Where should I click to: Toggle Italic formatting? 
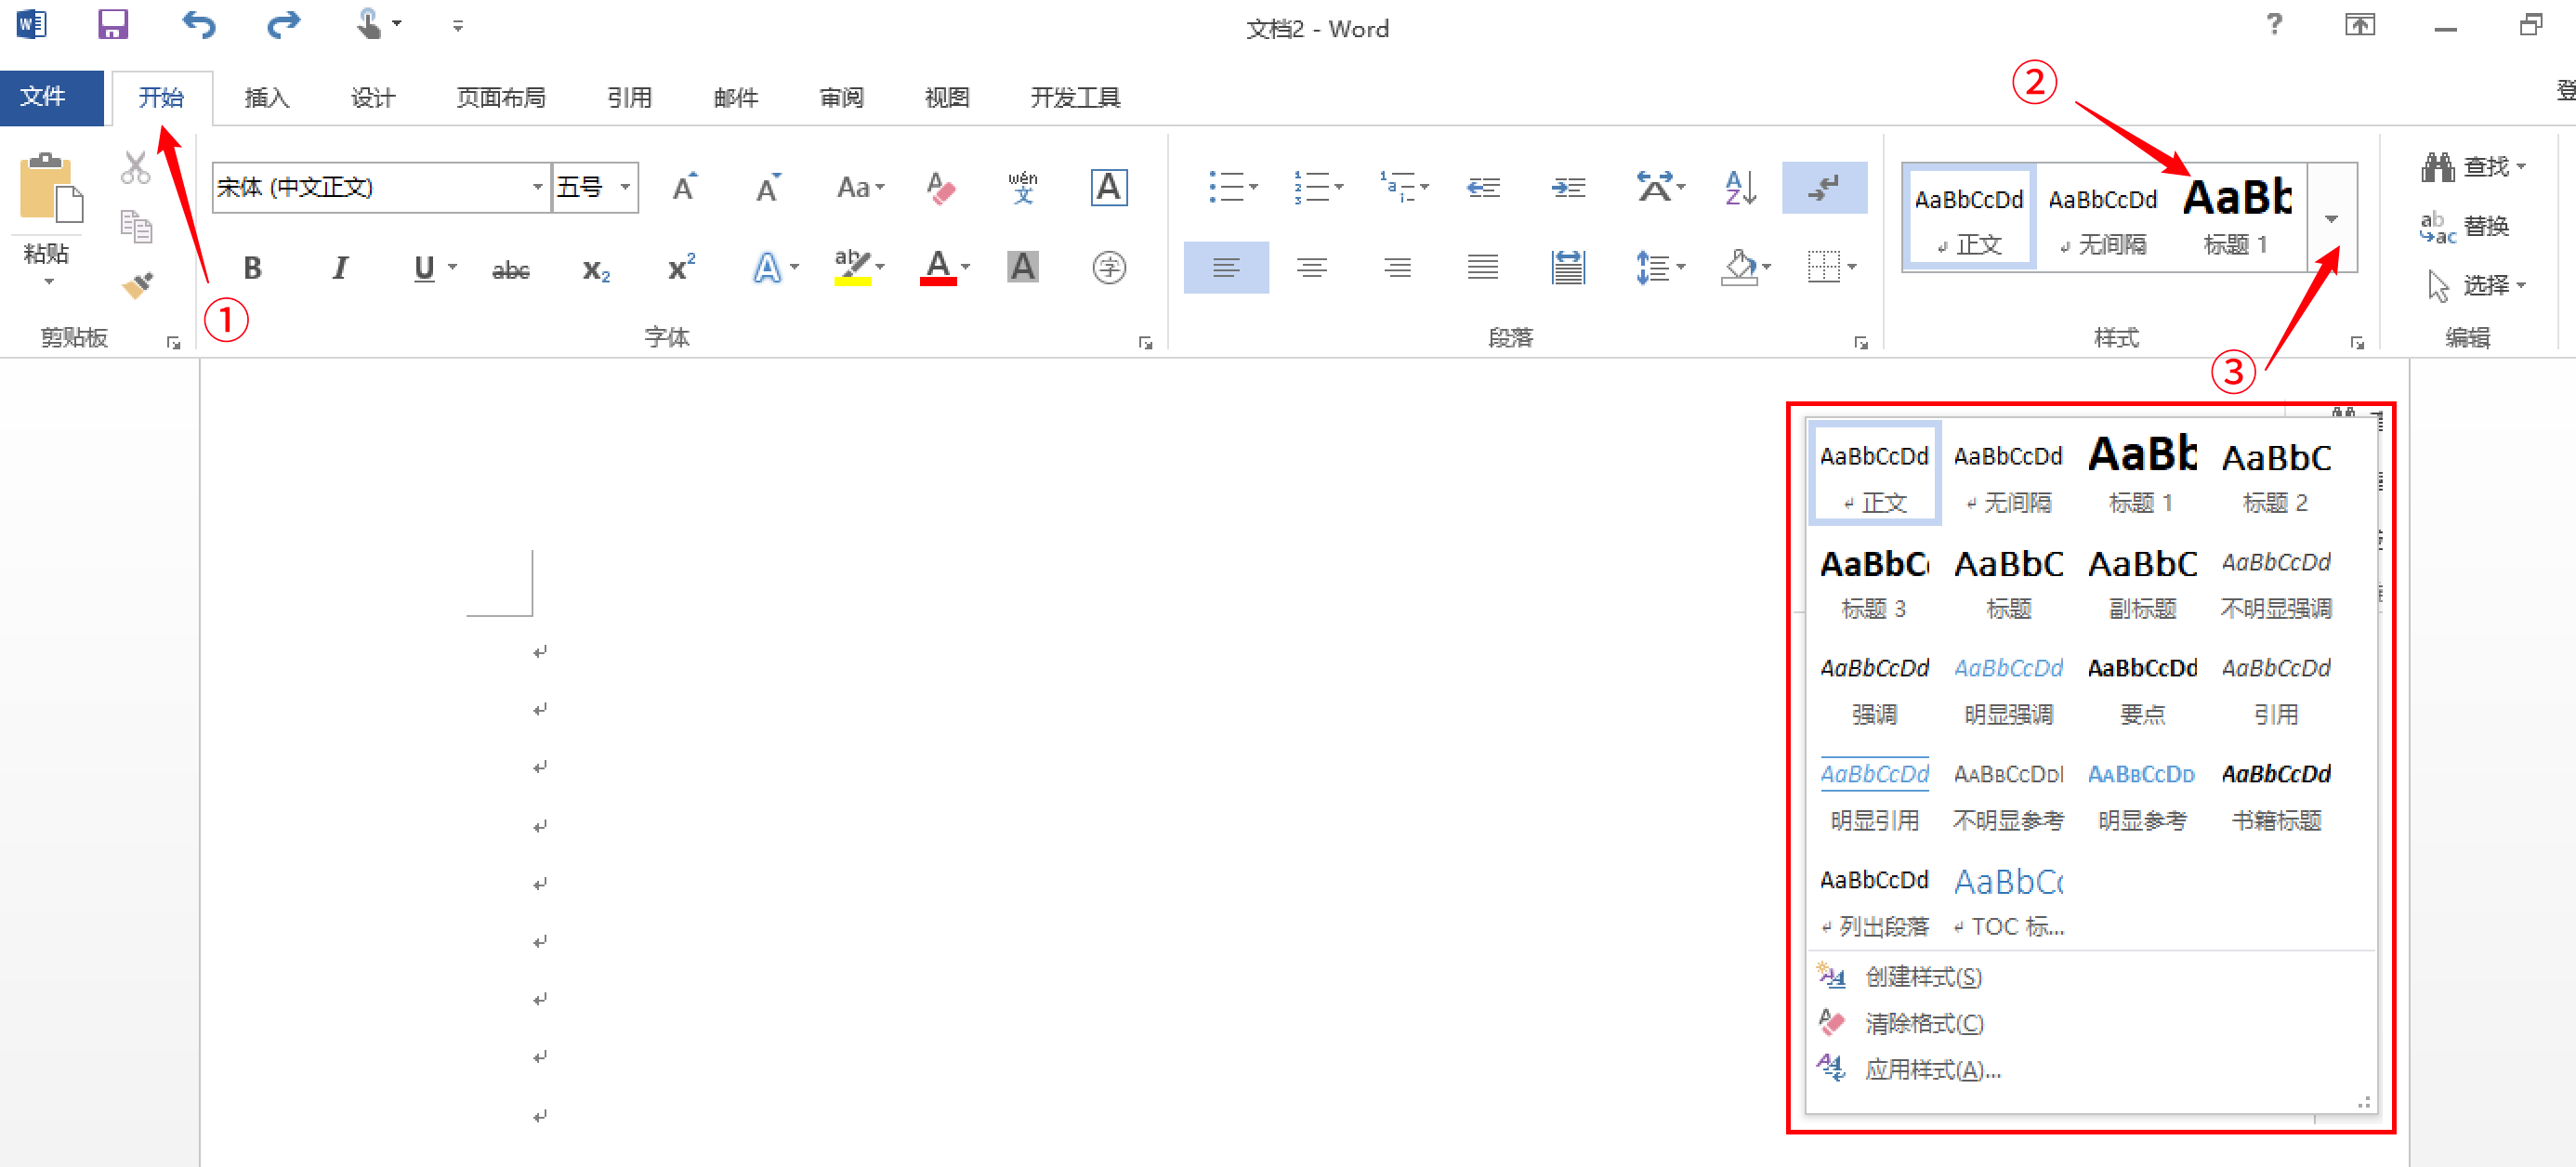point(339,268)
